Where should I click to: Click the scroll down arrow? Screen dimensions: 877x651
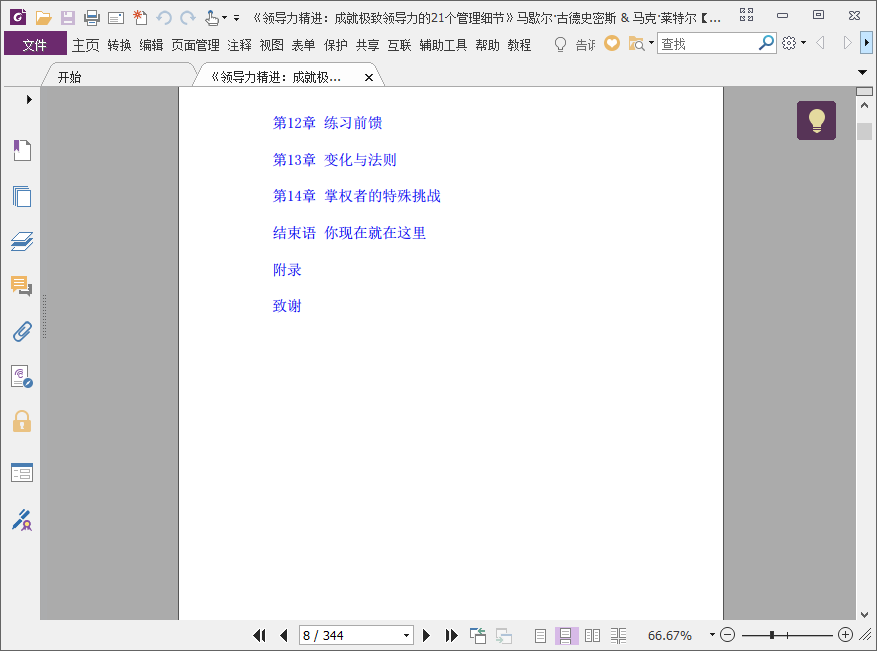coord(864,614)
